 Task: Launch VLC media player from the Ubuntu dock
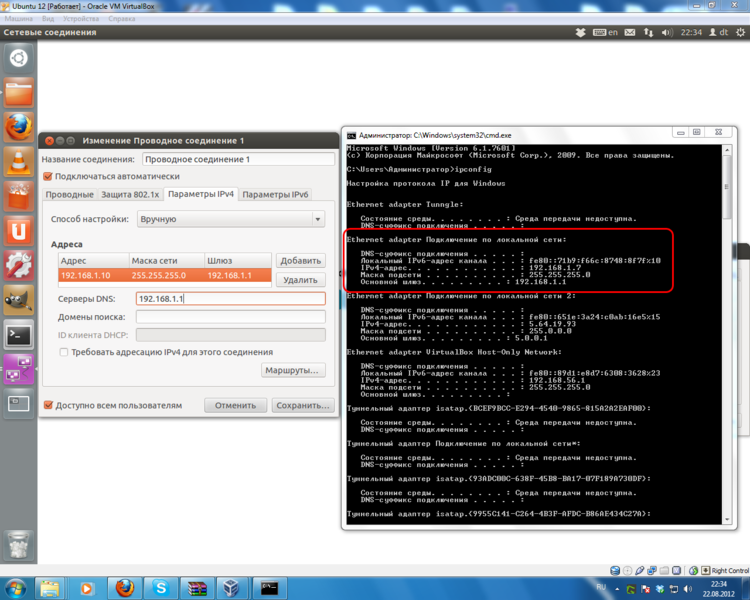(18, 161)
